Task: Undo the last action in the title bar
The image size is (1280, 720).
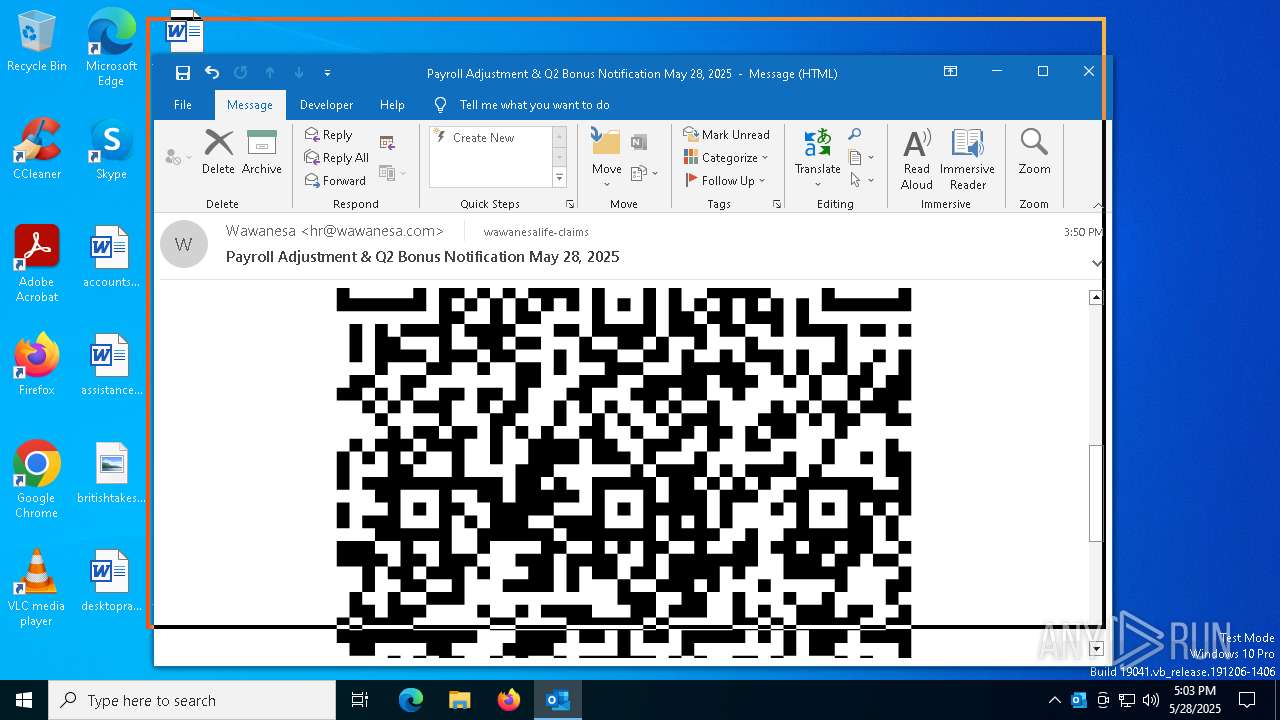Action: coord(212,73)
